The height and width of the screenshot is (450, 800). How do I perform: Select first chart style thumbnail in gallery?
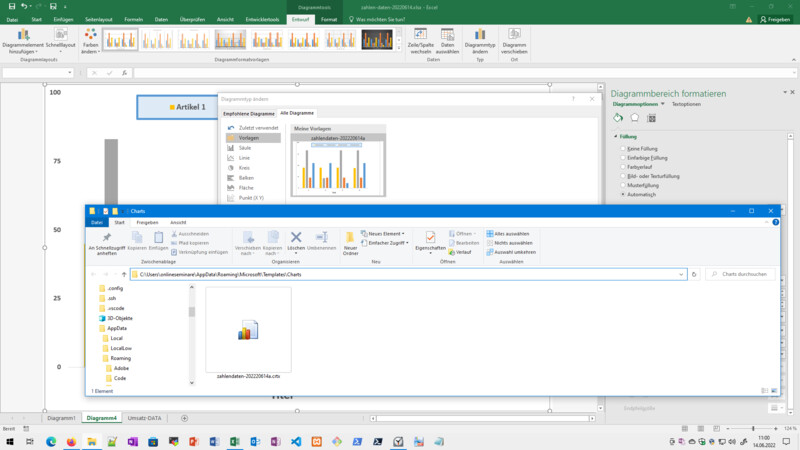coord(120,39)
